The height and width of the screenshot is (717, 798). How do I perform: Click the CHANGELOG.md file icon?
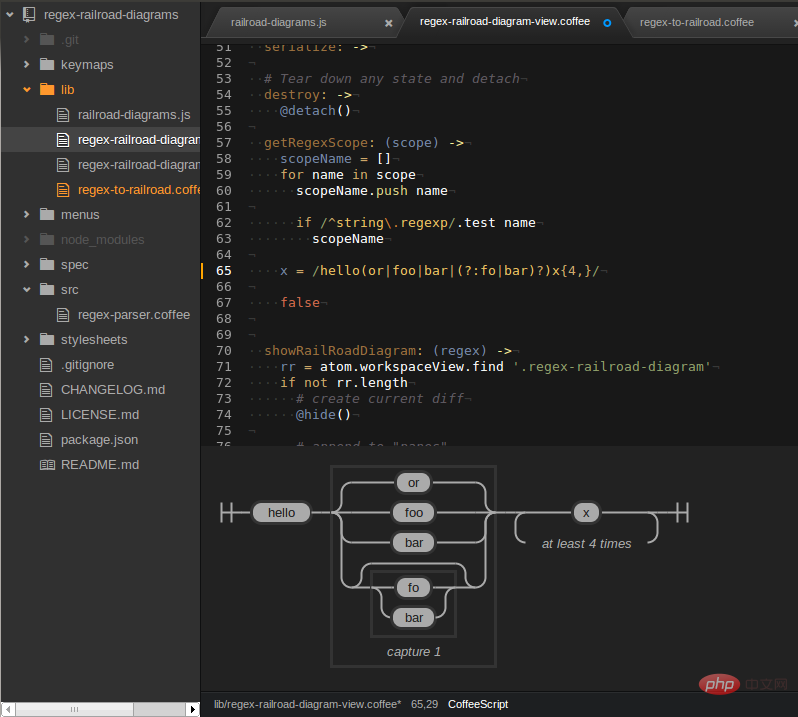[46, 389]
